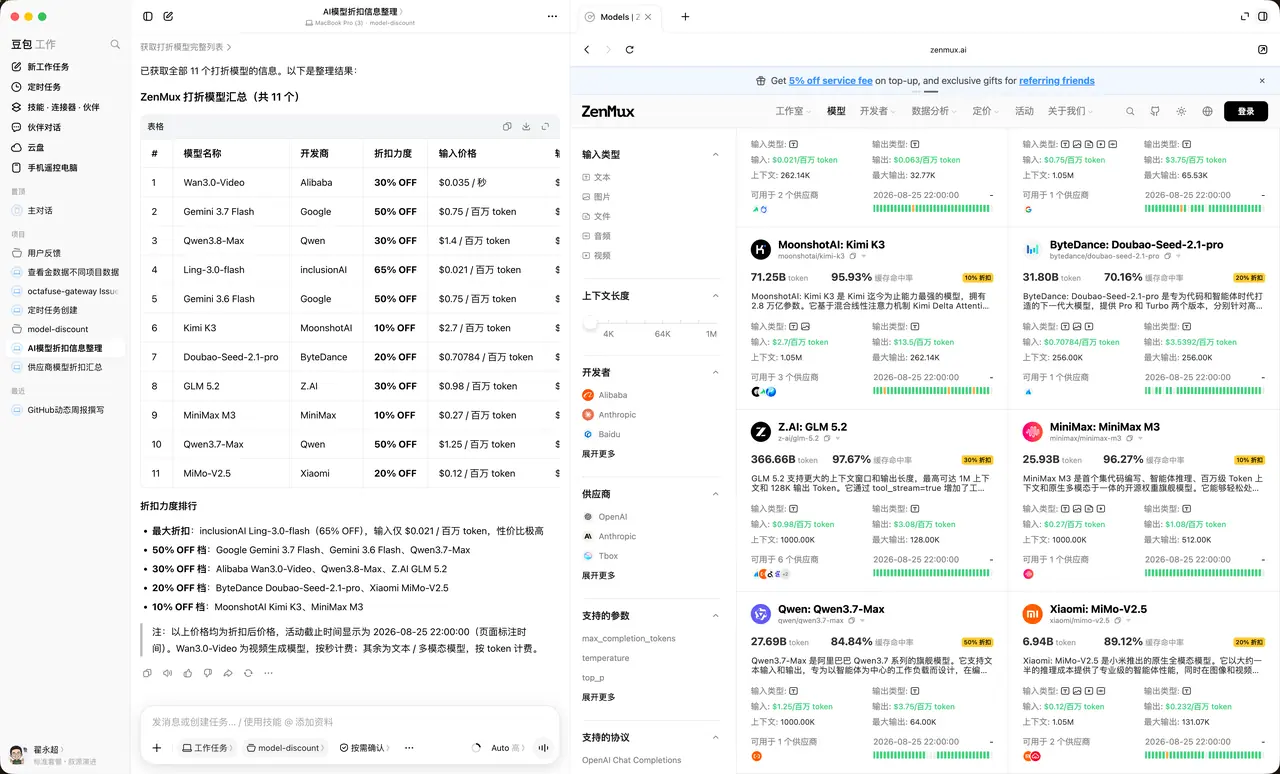The height and width of the screenshot is (774, 1280).
Task: Toggle the Doubao sidebar panel icon
Action: tap(148, 16)
